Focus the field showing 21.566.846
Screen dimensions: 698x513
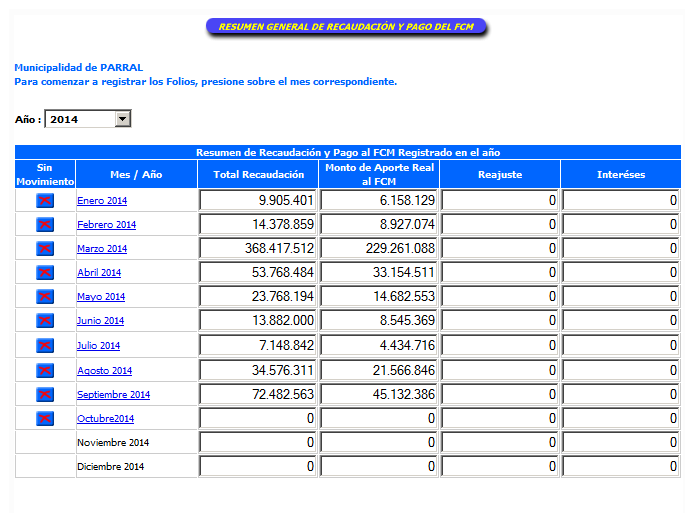[379, 370]
